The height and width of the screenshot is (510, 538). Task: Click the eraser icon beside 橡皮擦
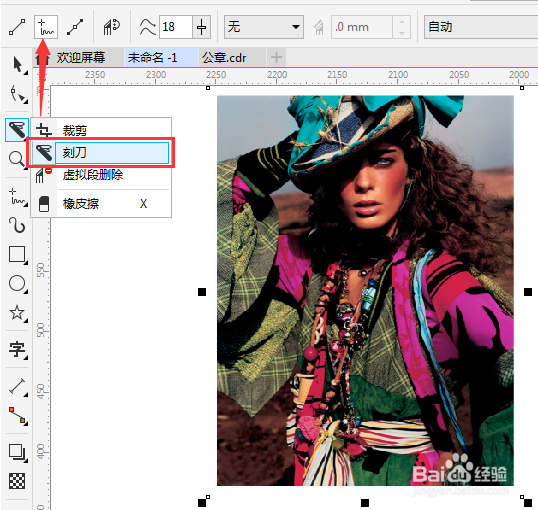pos(44,204)
